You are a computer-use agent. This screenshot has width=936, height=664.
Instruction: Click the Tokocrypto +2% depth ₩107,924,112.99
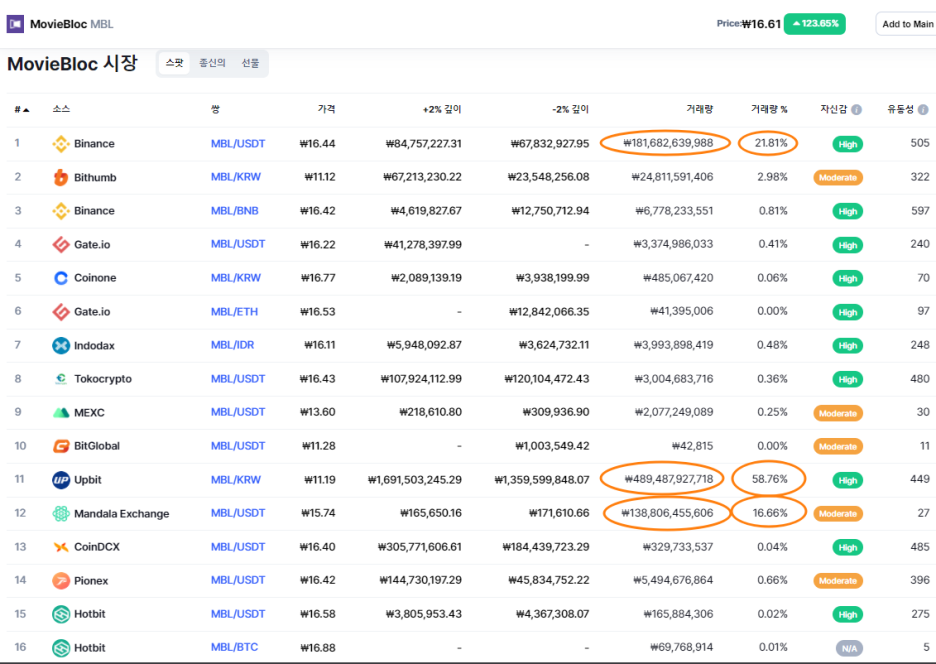421,379
